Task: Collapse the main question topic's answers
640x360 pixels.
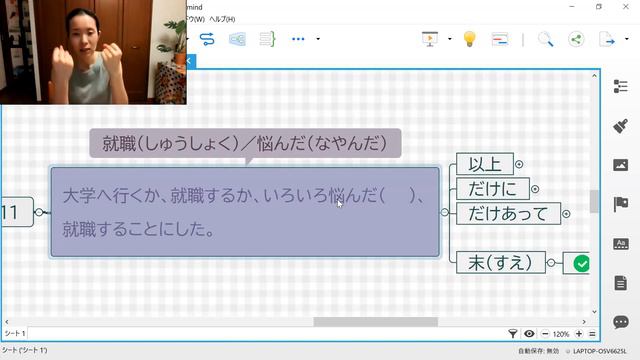Action: 445,212
